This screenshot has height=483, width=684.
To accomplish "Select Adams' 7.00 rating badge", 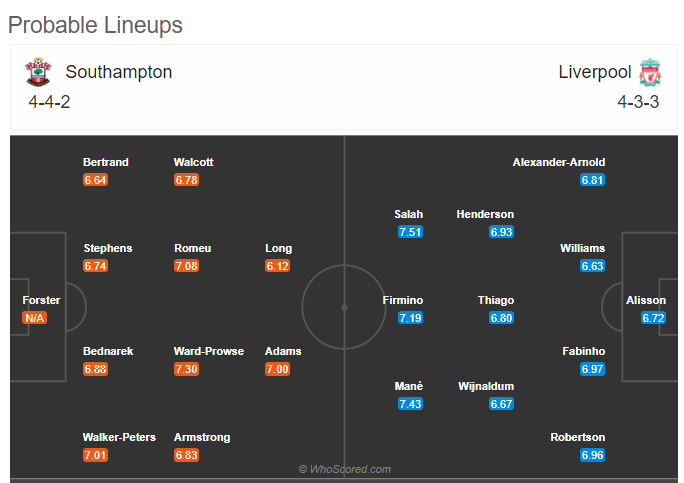I will pyautogui.click(x=277, y=369).
